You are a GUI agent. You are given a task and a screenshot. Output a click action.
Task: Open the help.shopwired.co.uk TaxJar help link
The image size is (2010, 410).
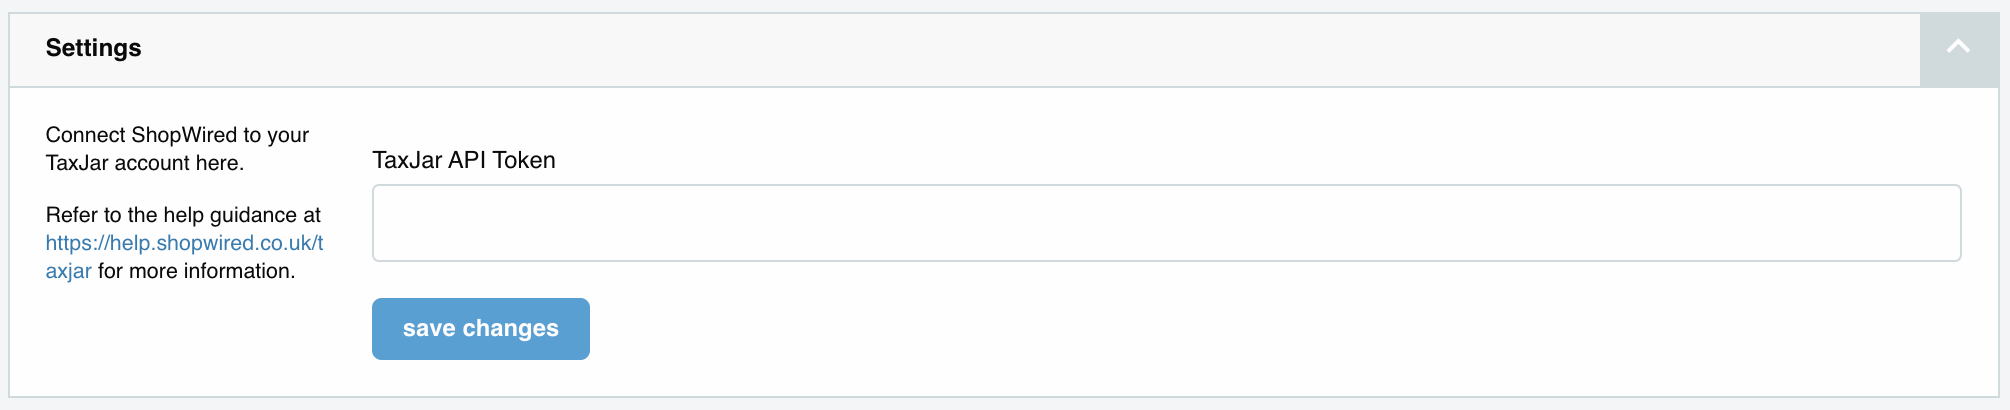click(184, 243)
